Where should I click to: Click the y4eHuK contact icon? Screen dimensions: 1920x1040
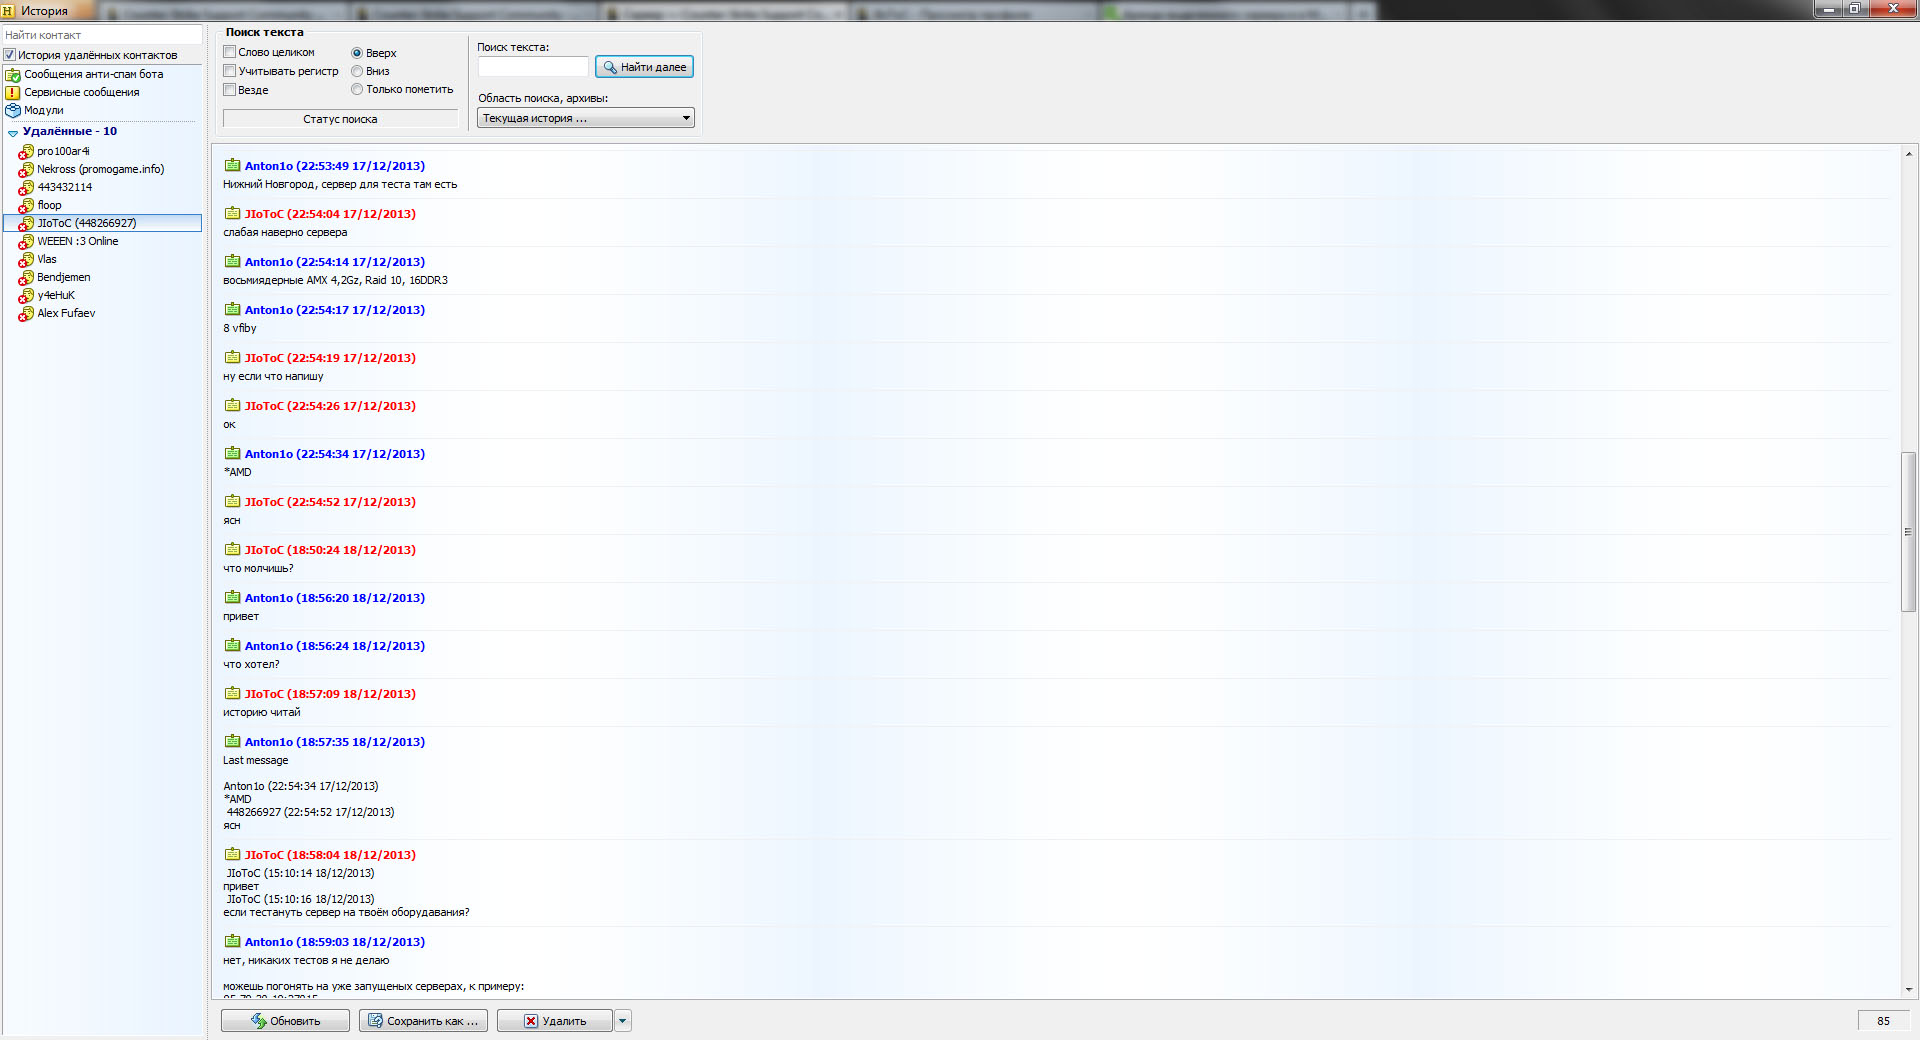click(26, 296)
